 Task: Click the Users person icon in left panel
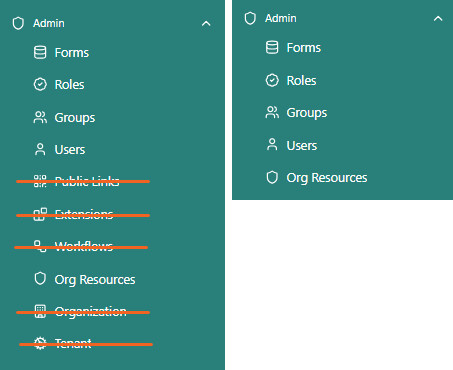pos(40,149)
